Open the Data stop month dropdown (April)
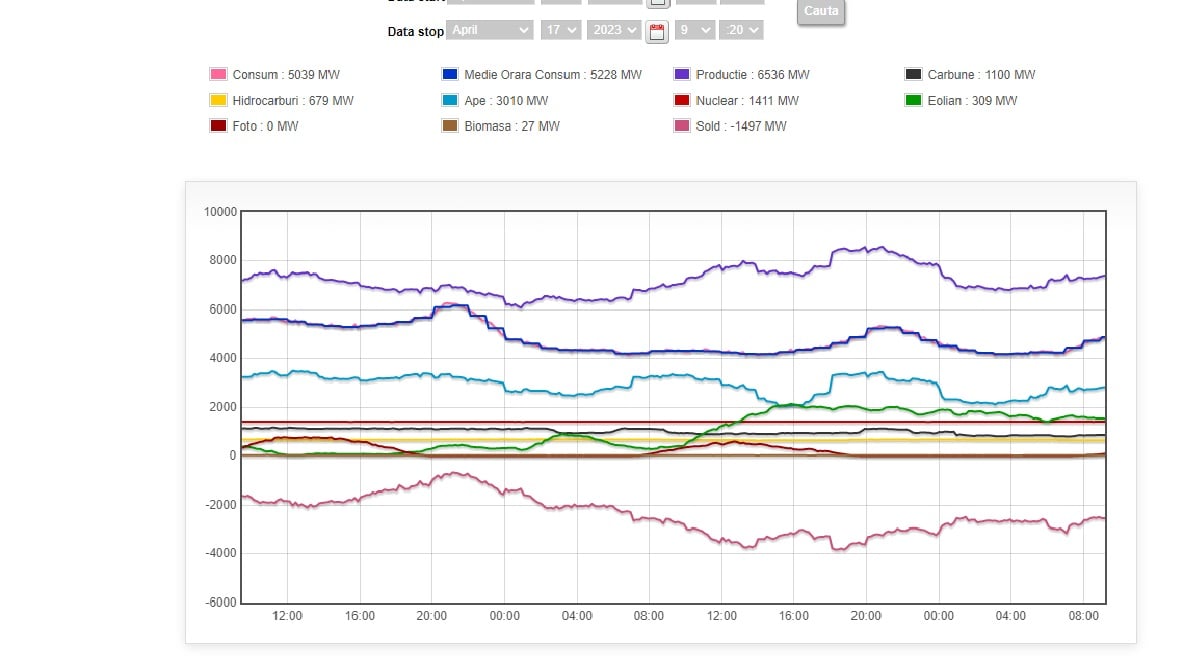This screenshot has width=1183, height=656. [x=490, y=30]
